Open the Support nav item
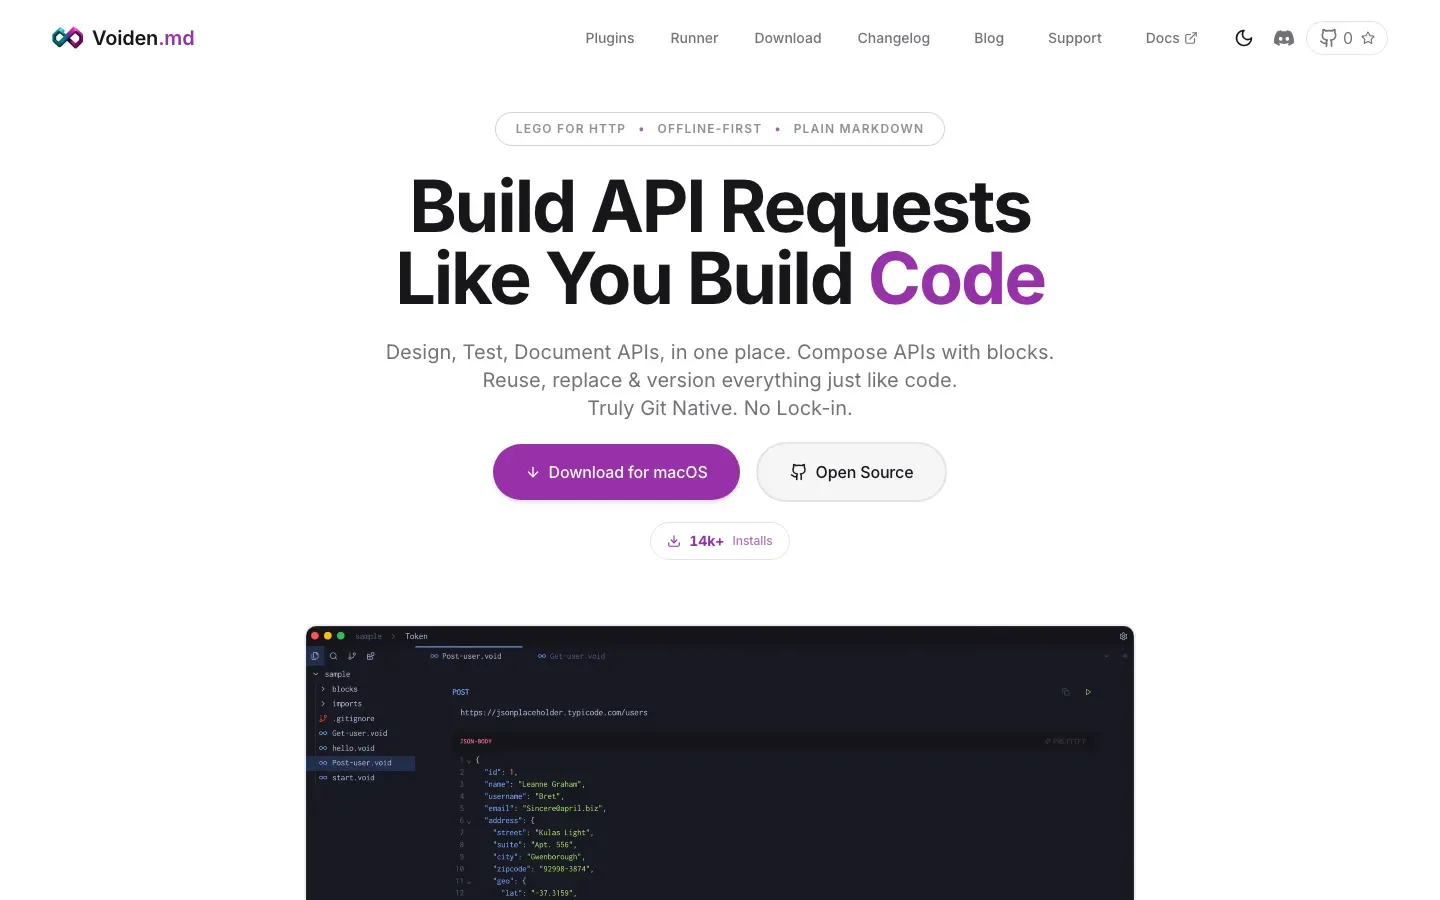The image size is (1440, 900). pos(1075,38)
